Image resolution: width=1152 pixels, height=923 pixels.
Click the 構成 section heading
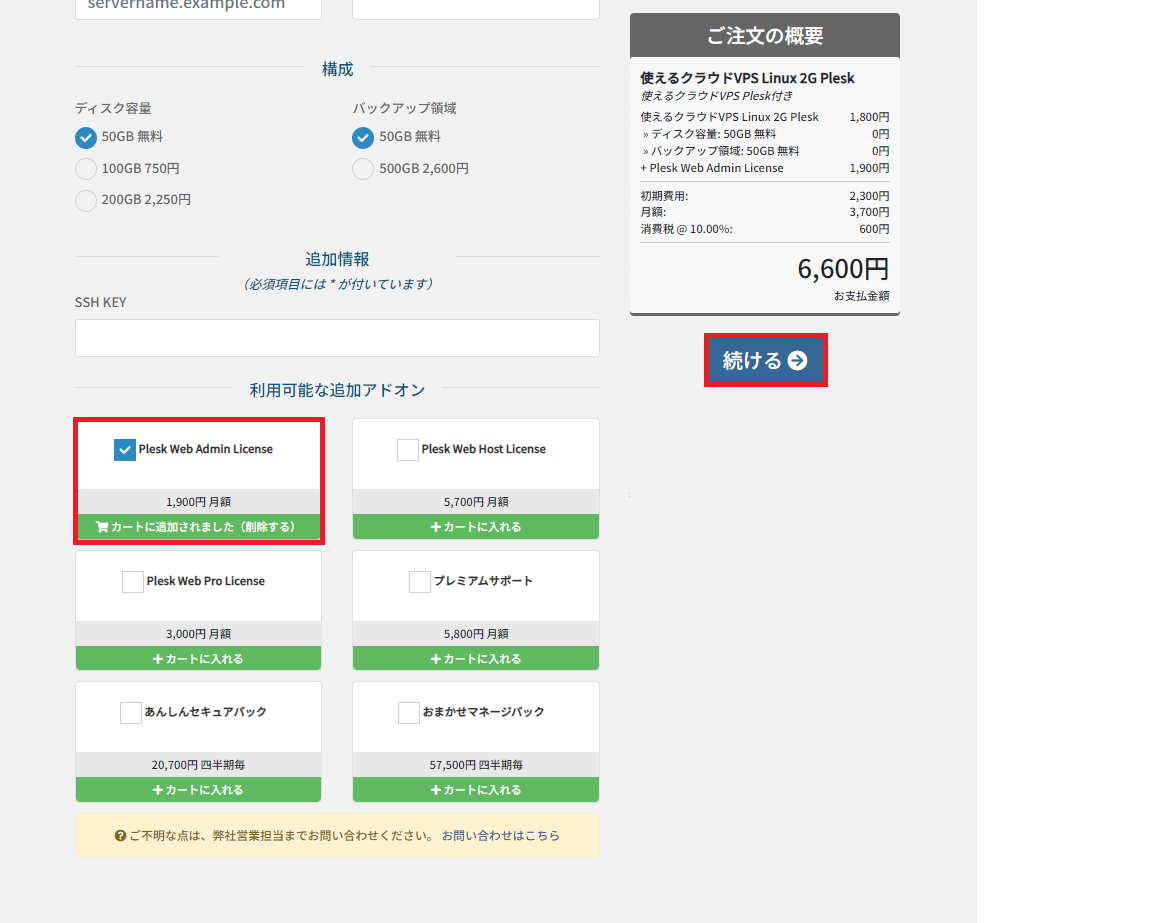[337, 69]
